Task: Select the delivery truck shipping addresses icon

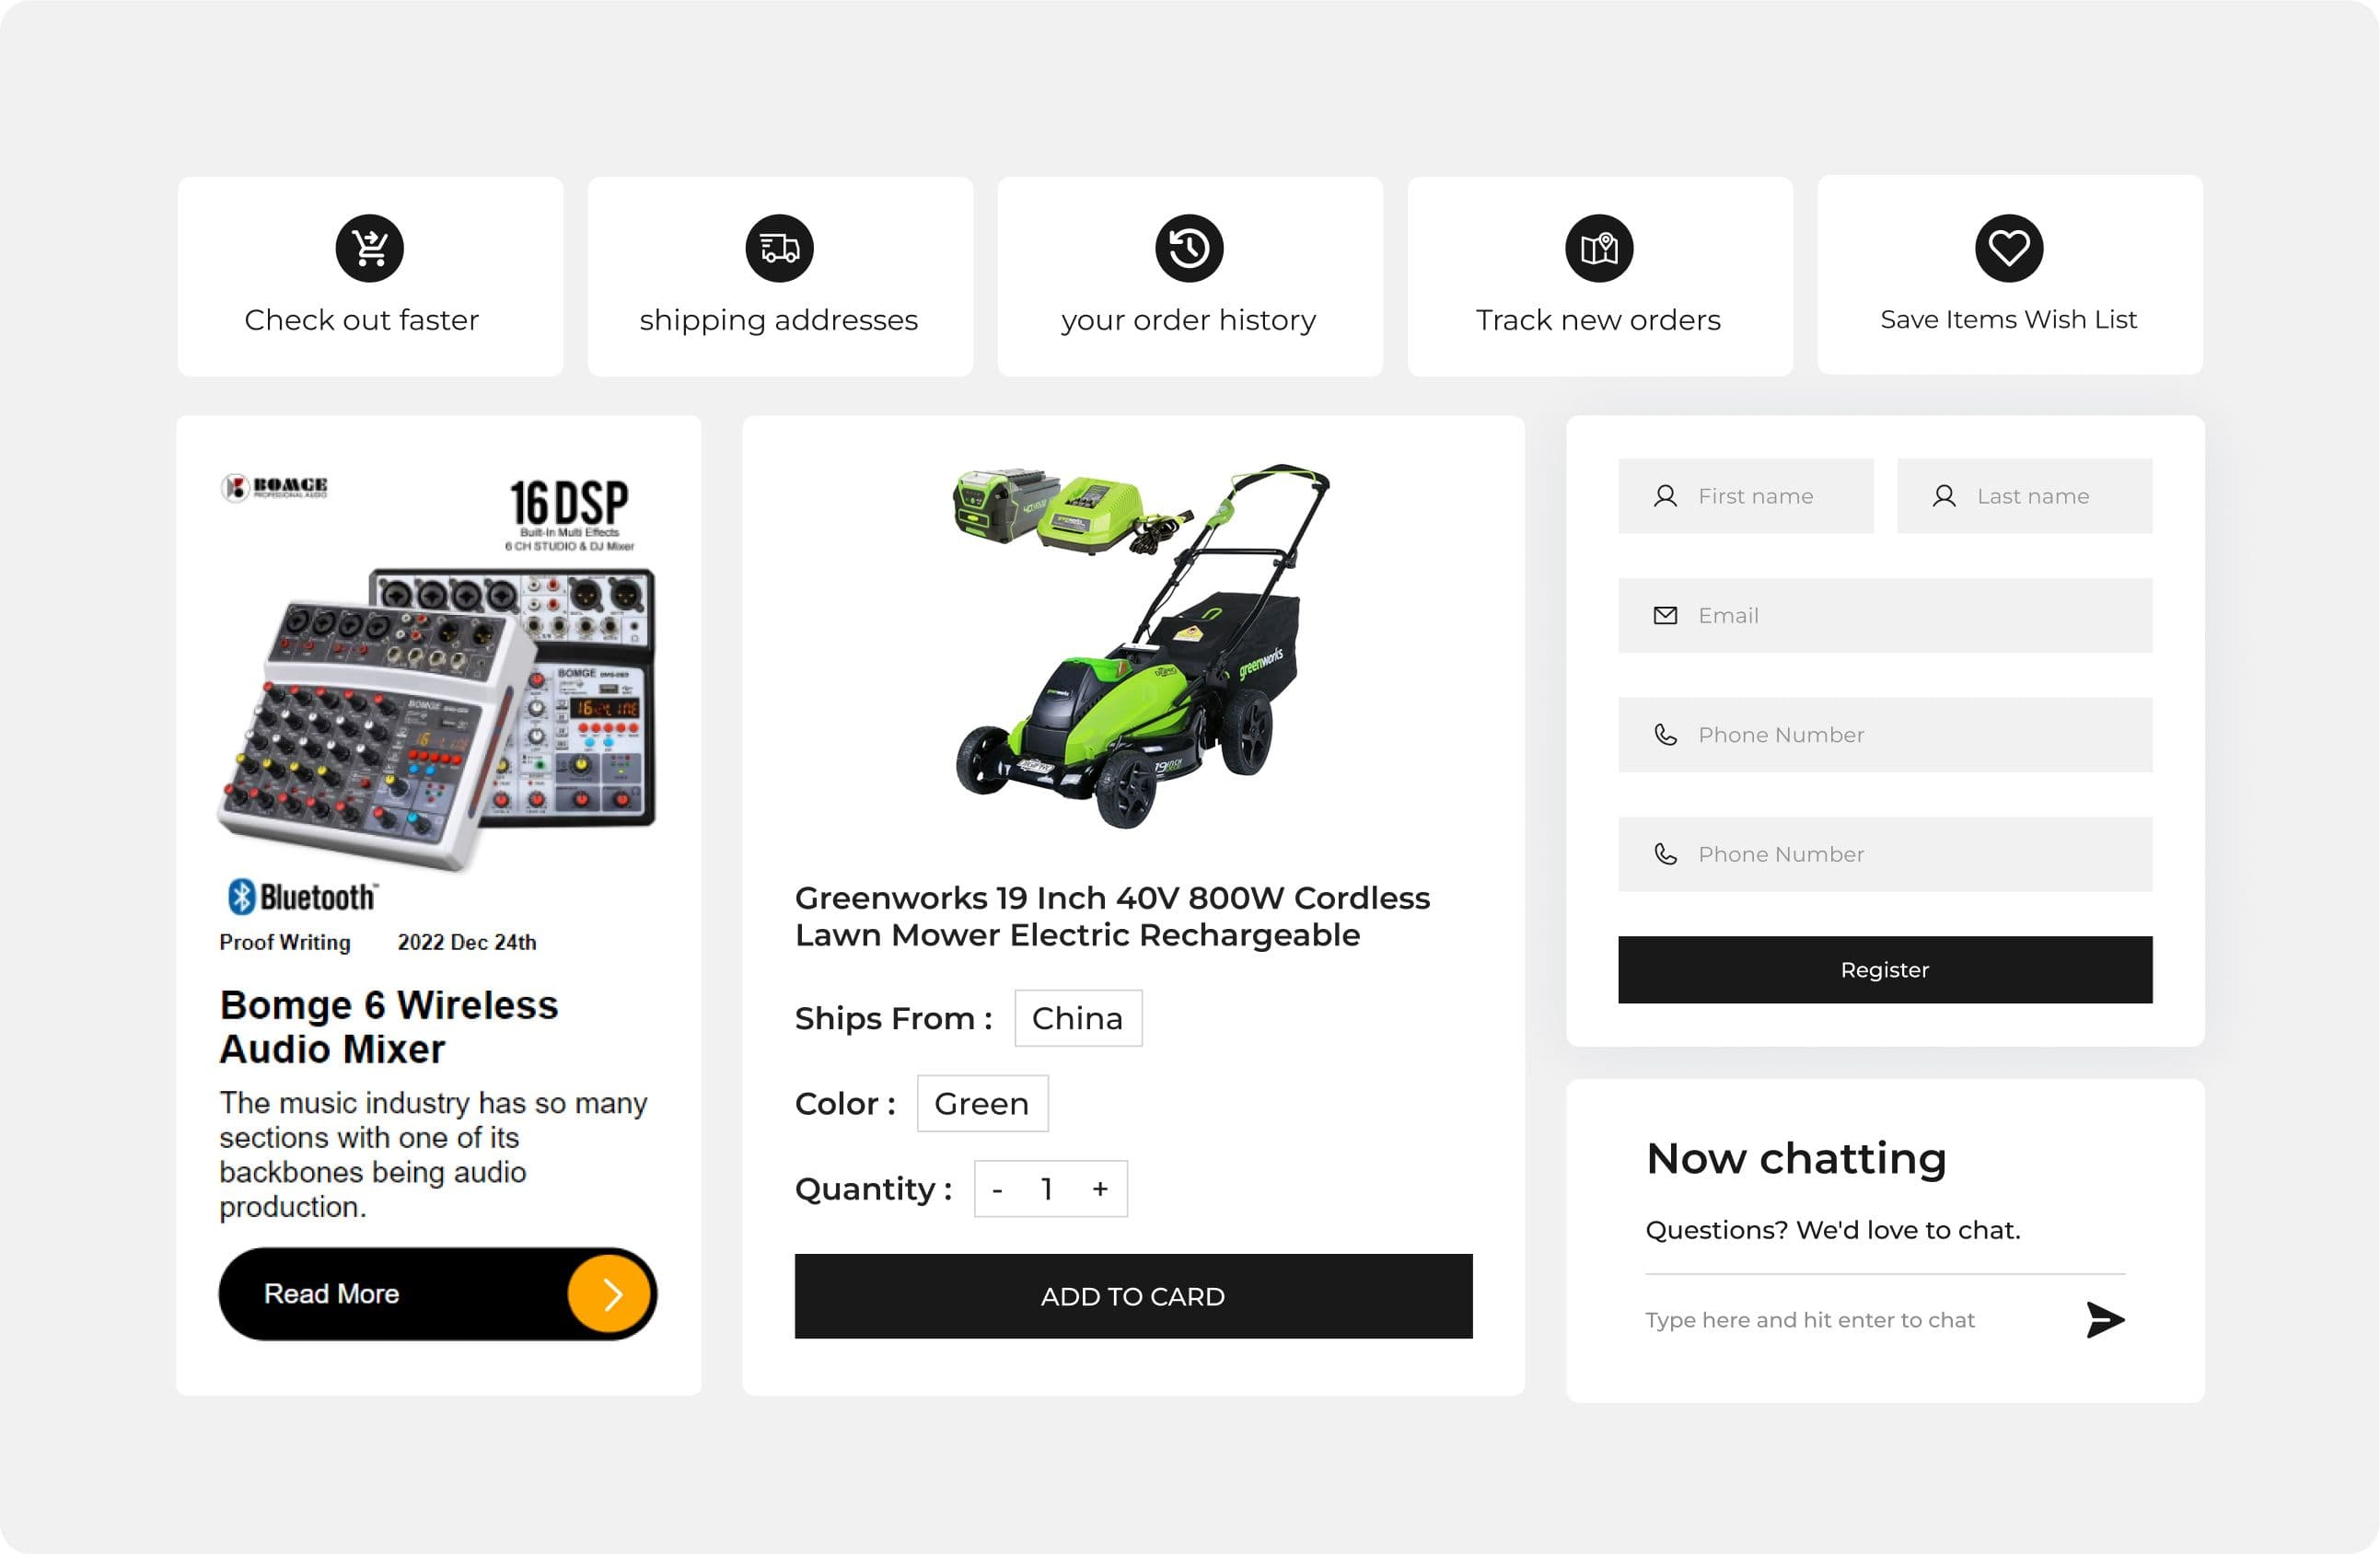Action: pyautogui.click(x=779, y=248)
